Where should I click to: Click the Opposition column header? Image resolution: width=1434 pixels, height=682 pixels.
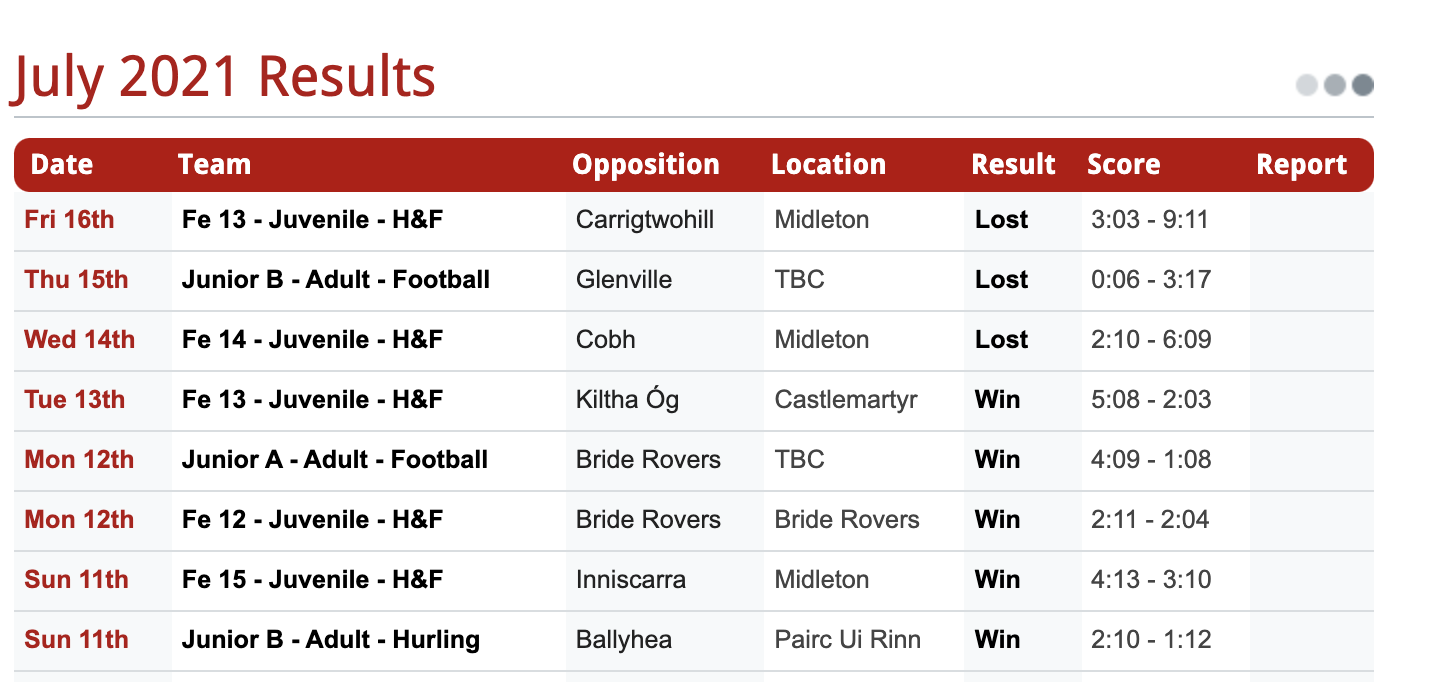[x=646, y=165]
